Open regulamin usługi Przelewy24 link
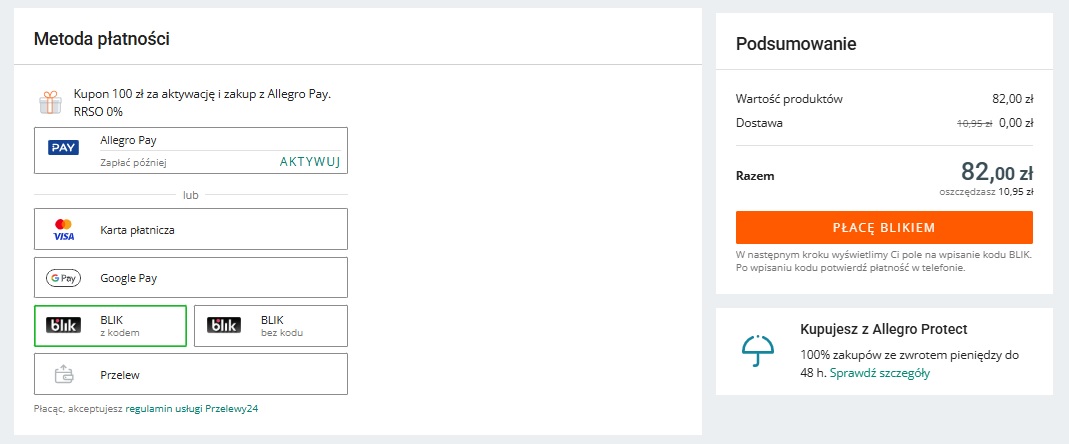1069x444 pixels. (192, 408)
